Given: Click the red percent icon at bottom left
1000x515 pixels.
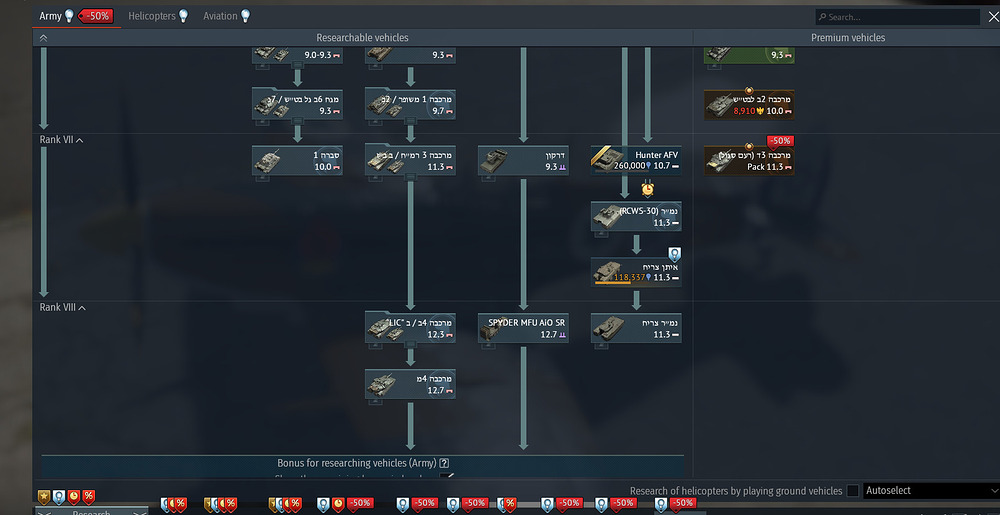Looking at the screenshot, I should tap(89, 495).
